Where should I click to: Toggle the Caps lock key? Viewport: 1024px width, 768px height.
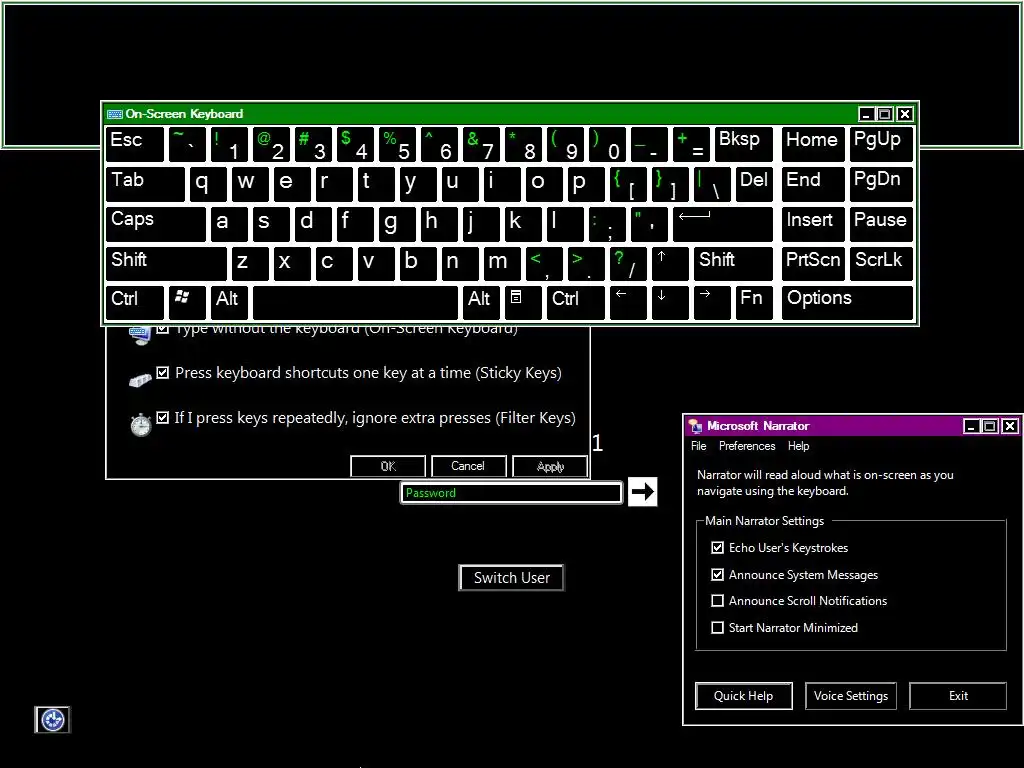tap(155, 223)
